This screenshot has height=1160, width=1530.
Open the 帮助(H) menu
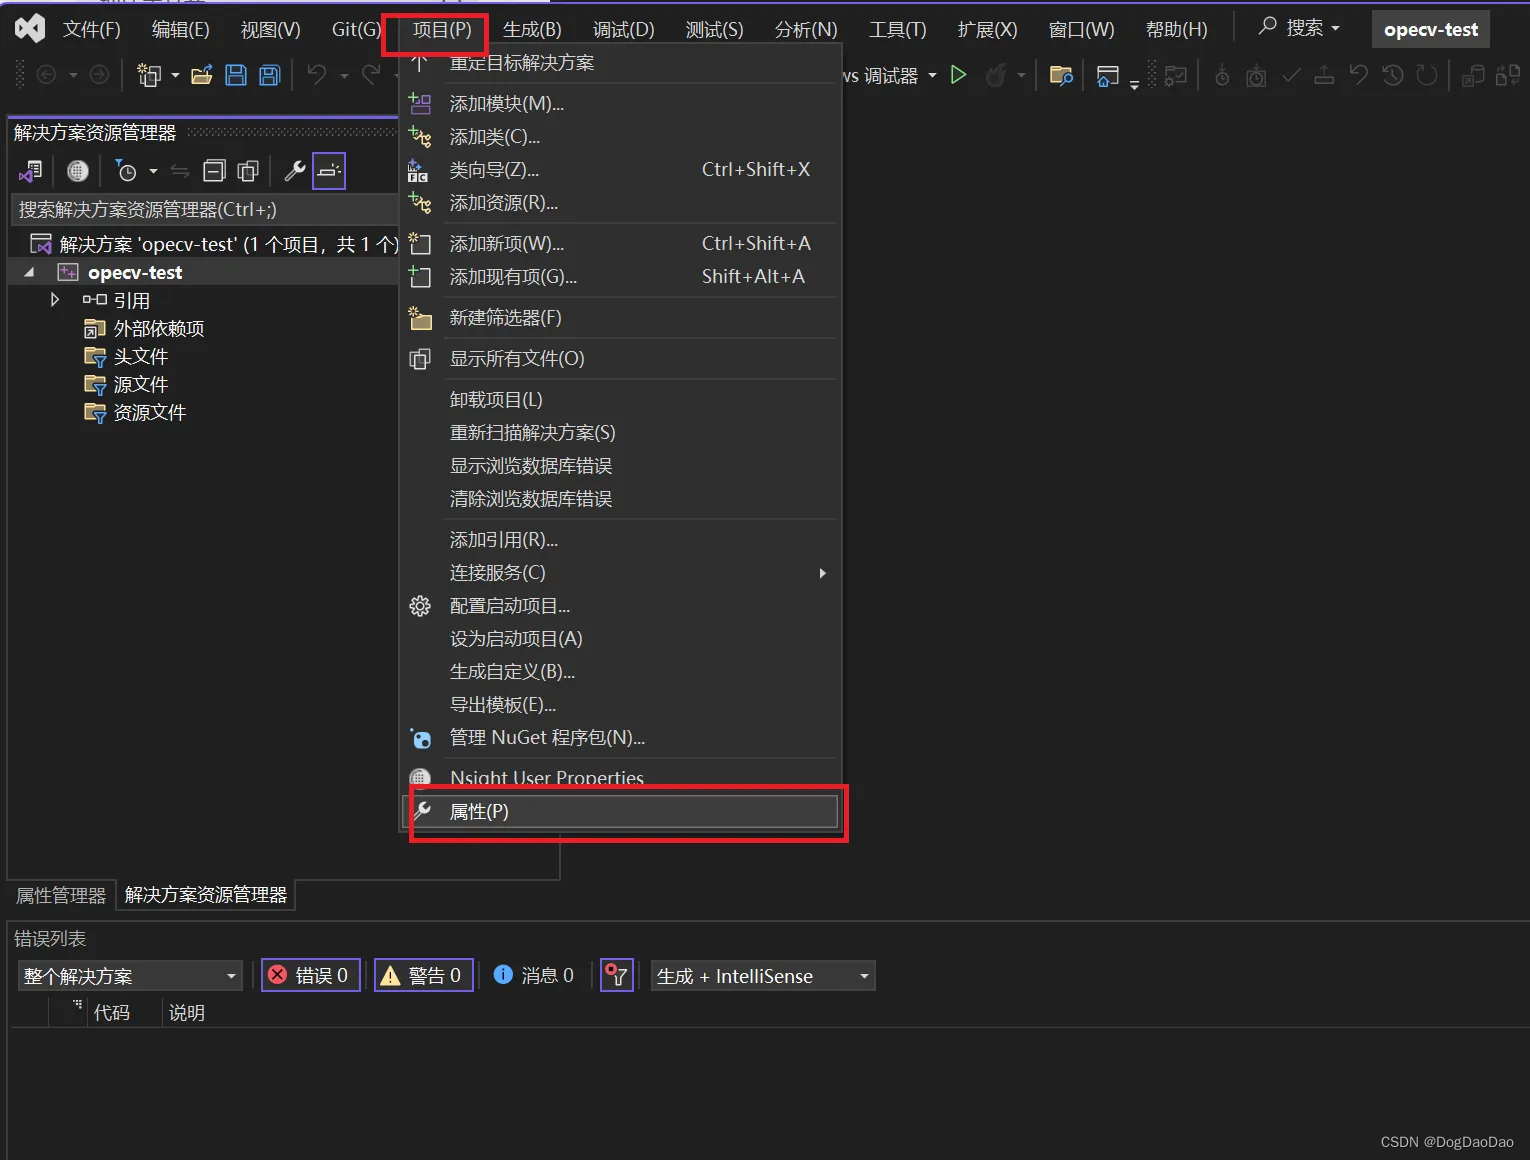pos(1176,29)
